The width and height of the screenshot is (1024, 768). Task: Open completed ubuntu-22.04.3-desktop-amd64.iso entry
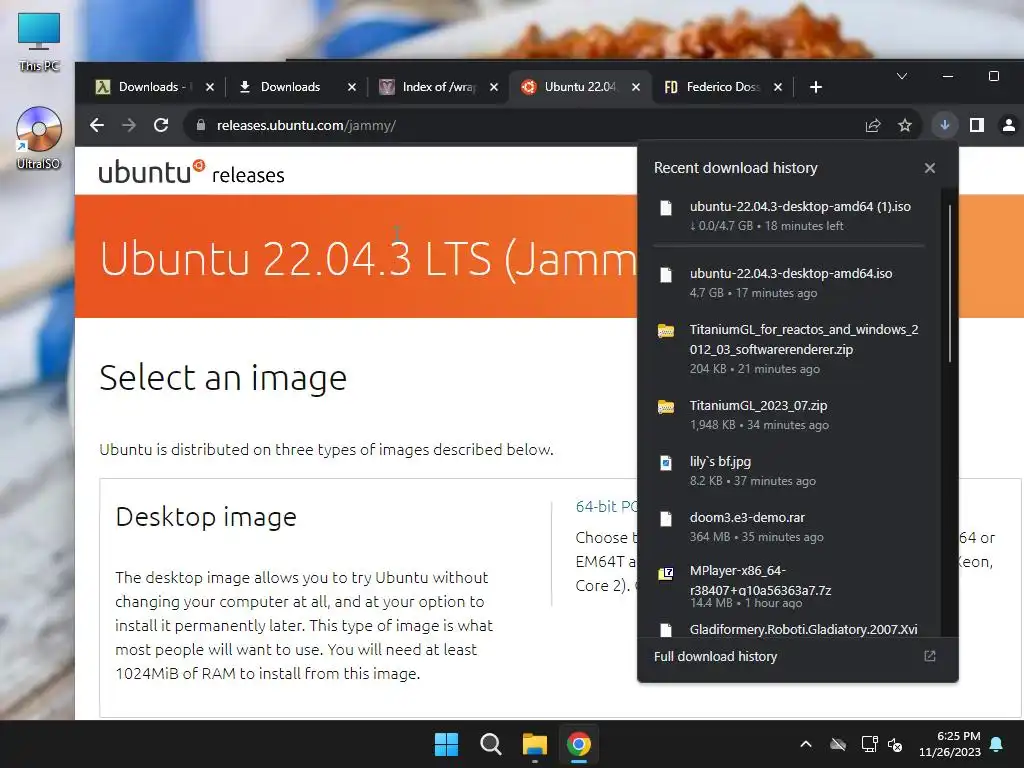tap(789, 283)
